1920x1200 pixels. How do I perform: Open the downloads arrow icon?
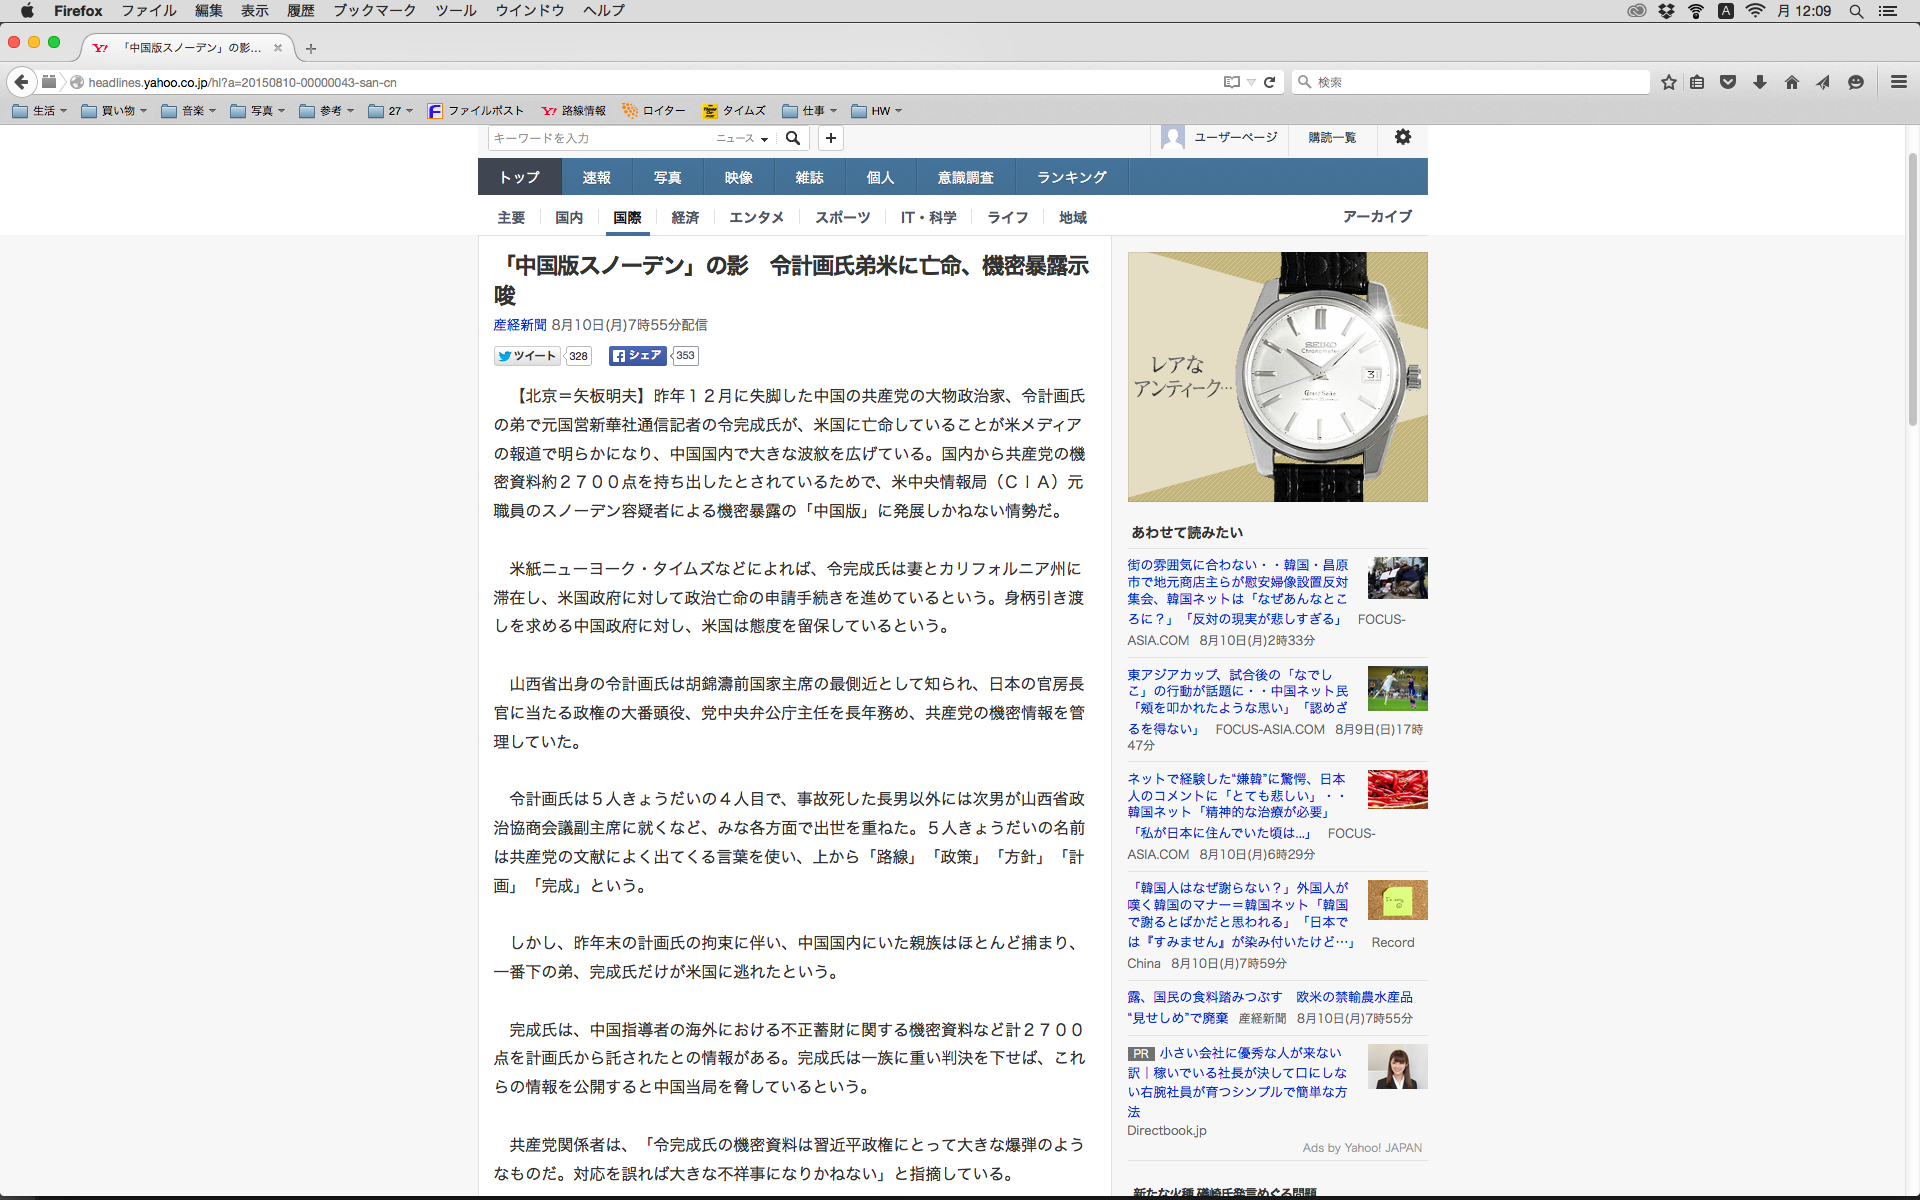pyautogui.click(x=1760, y=82)
